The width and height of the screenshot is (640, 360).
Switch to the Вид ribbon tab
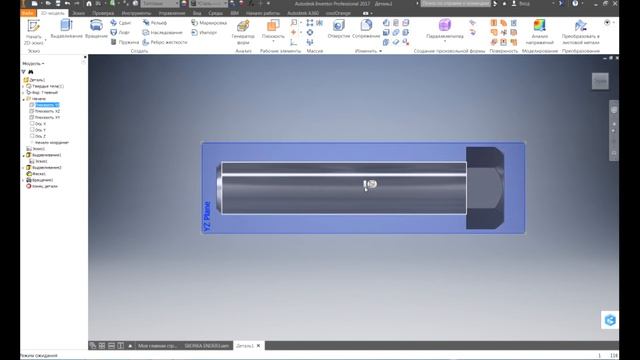point(197,13)
